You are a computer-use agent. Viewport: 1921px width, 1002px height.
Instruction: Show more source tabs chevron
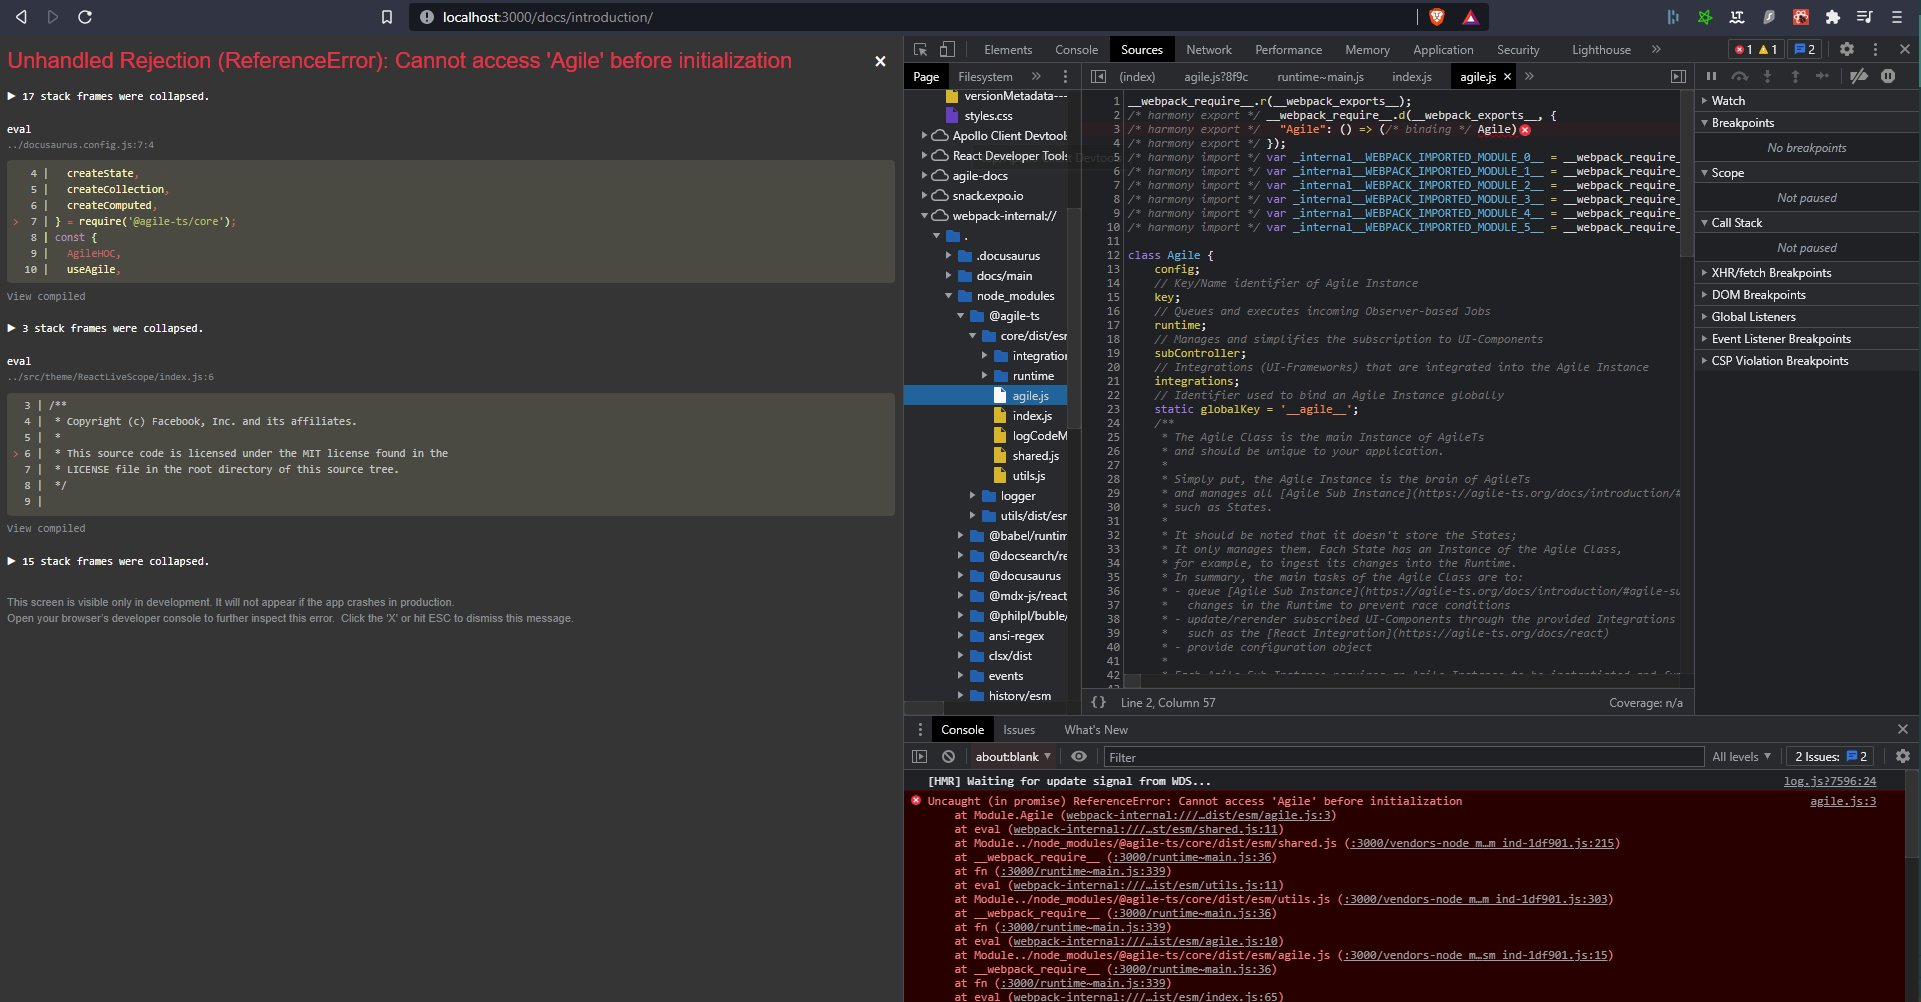(1529, 76)
